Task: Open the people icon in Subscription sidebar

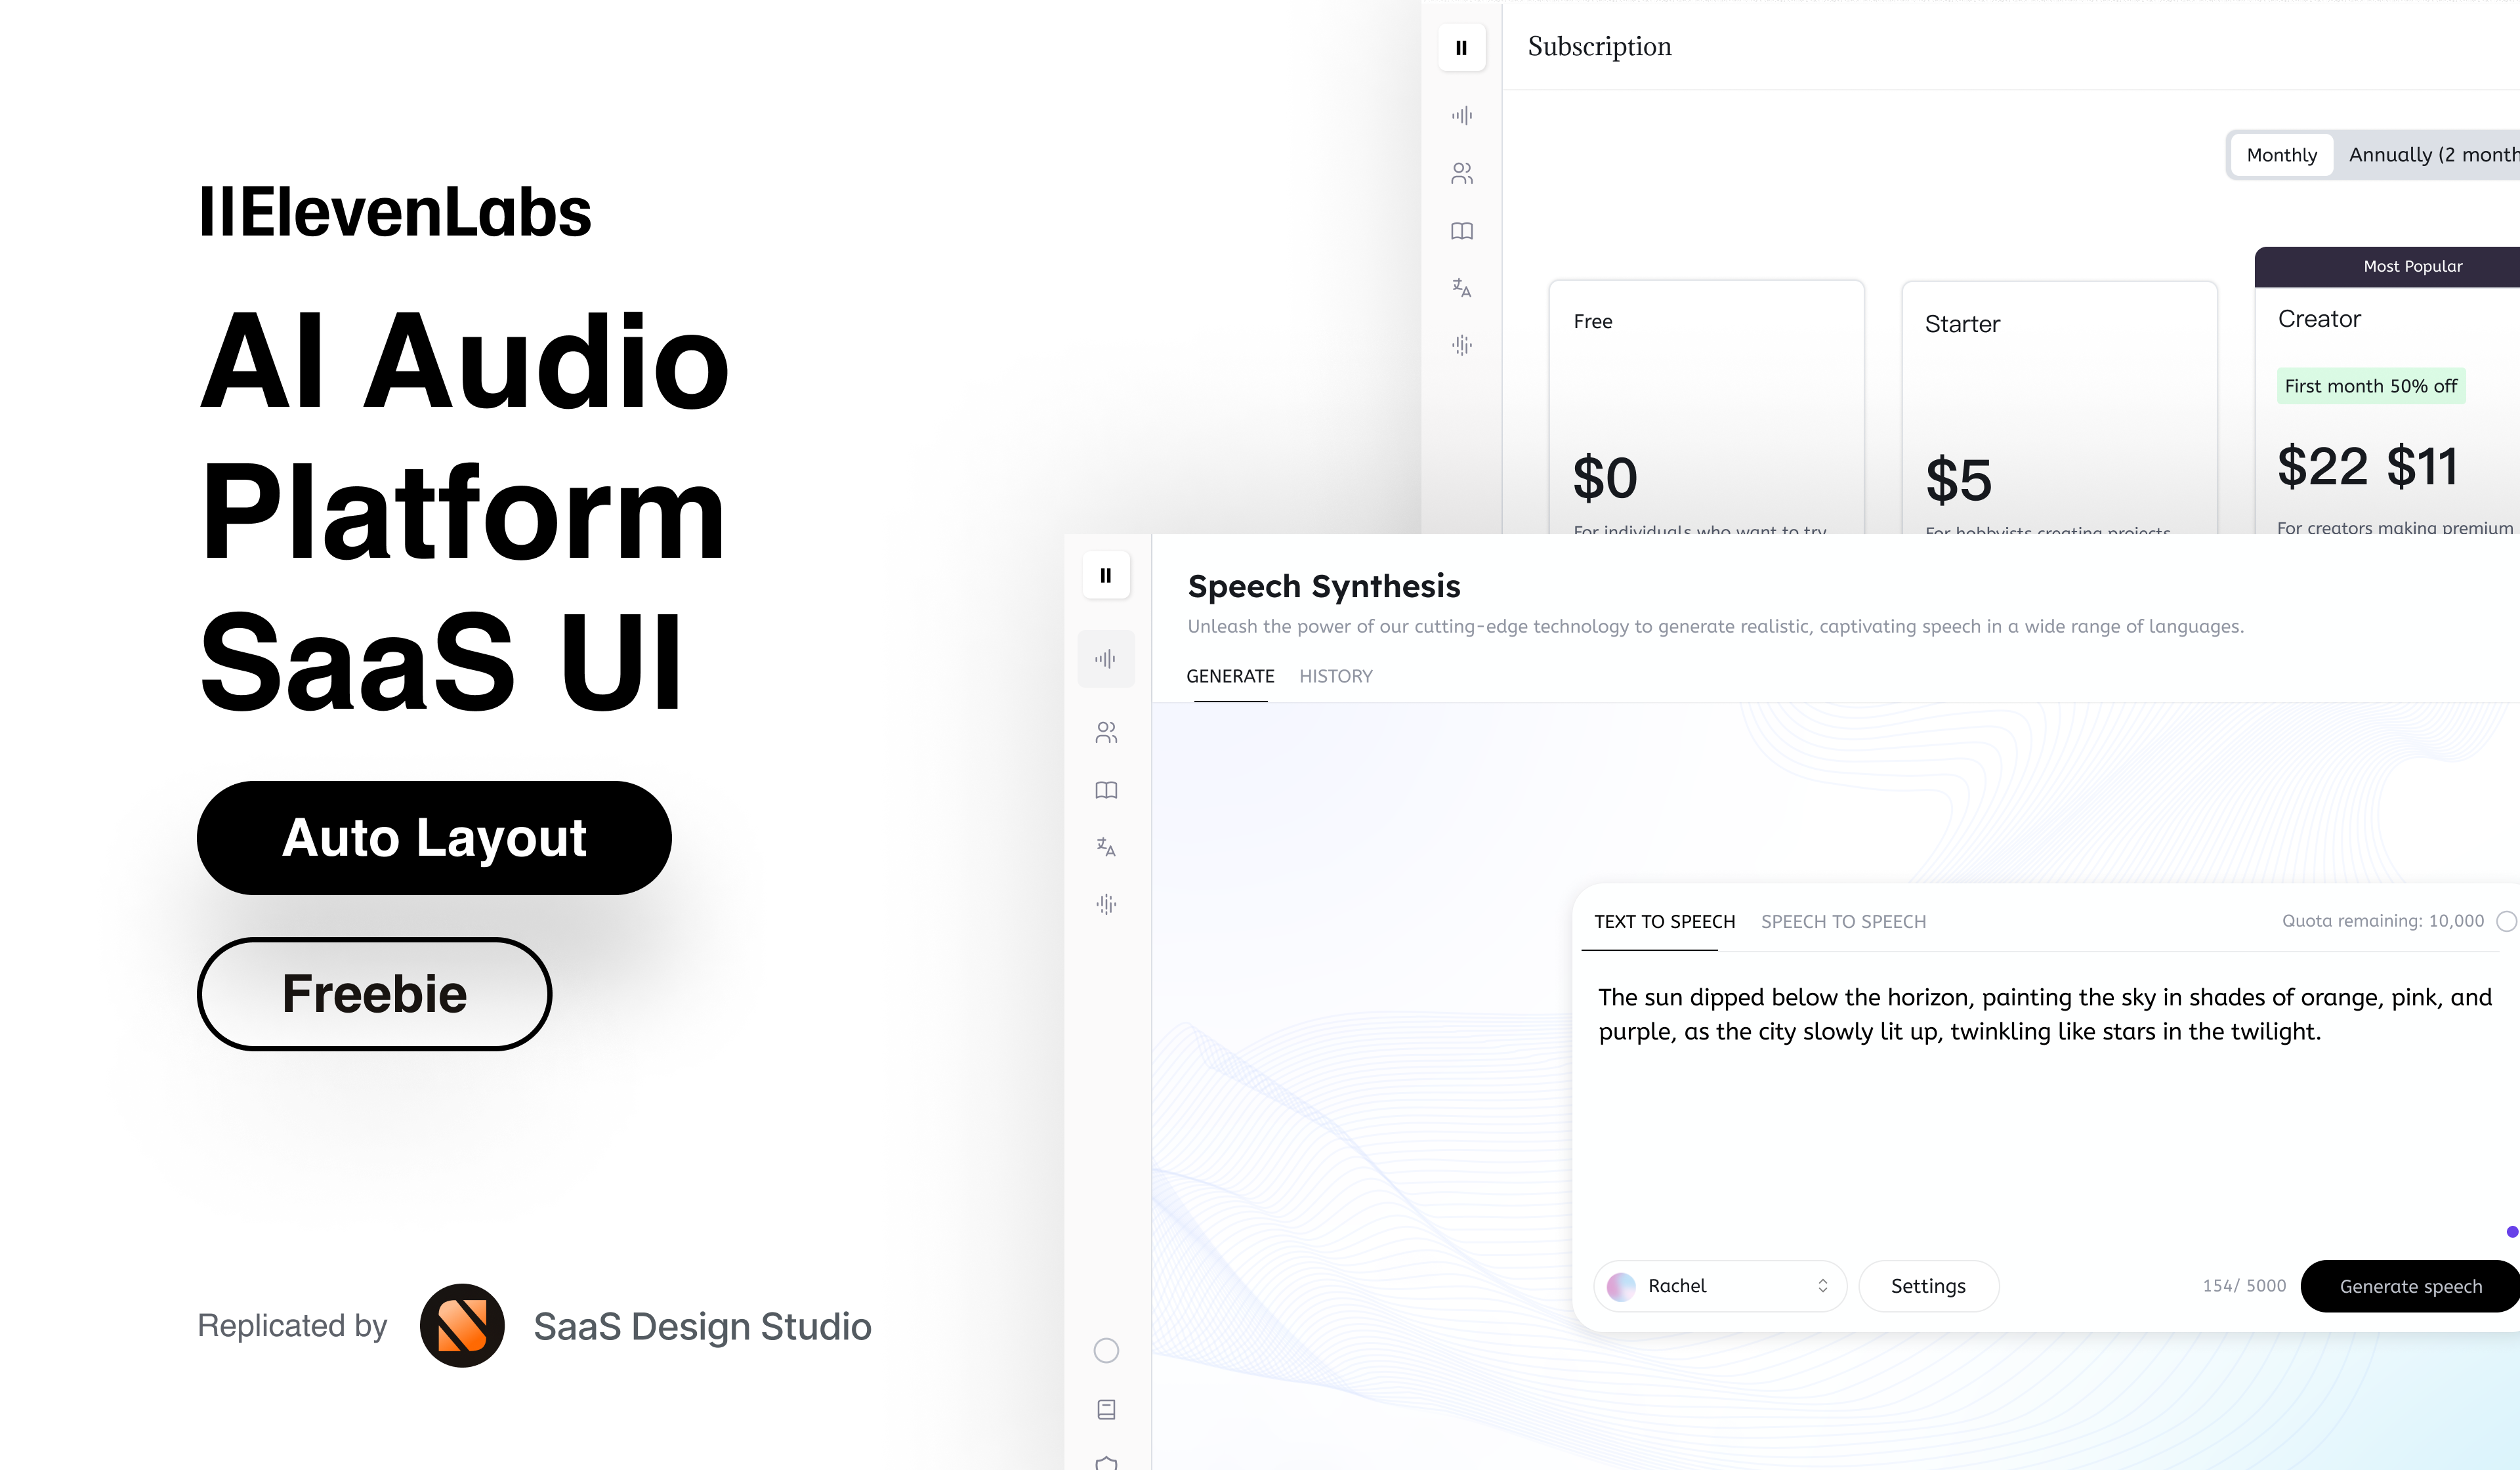Action: (x=1461, y=174)
